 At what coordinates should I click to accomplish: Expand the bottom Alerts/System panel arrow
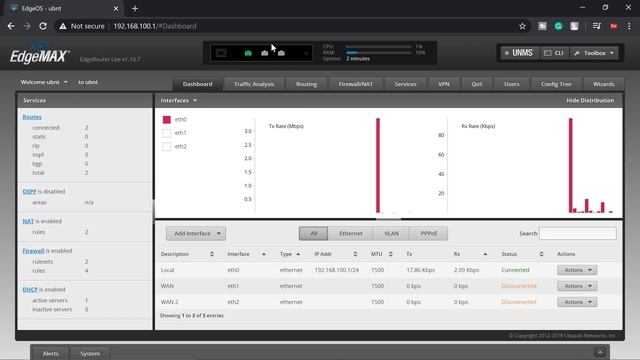click(600, 352)
